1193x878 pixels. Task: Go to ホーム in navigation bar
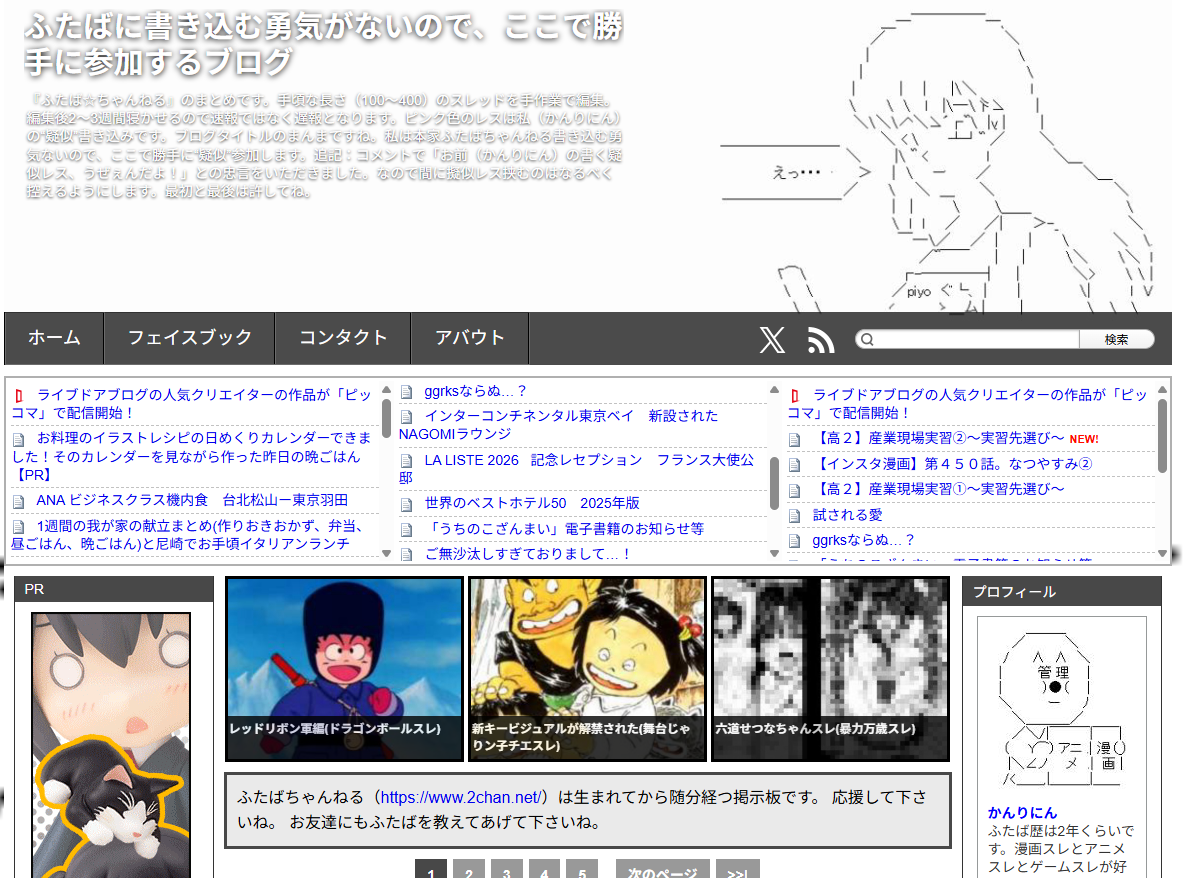click(54, 338)
